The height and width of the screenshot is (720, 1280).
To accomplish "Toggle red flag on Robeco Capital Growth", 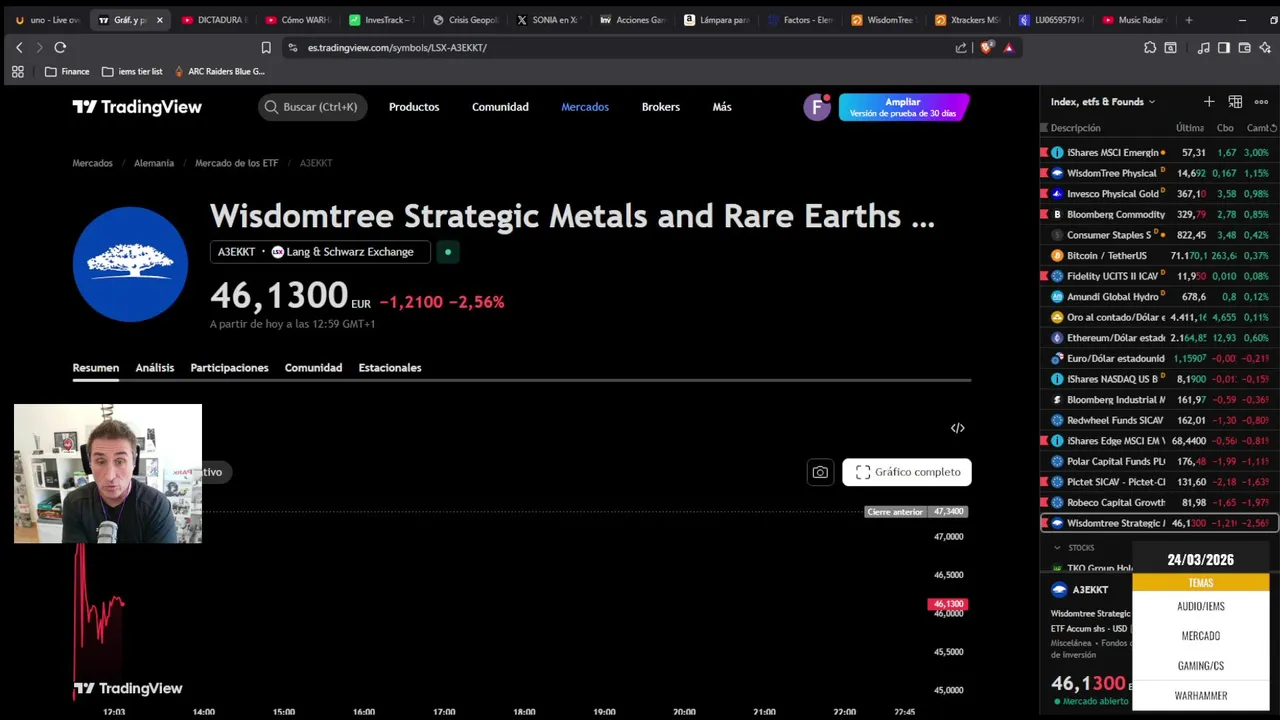I will [1044, 502].
